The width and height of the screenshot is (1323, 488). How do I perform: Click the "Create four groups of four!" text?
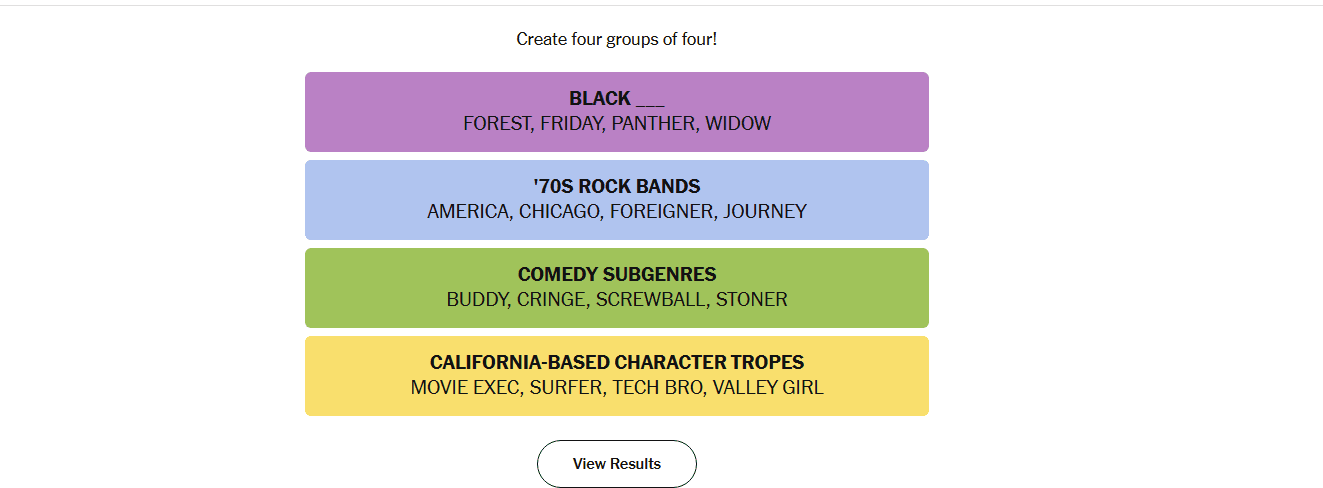tap(616, 39)
